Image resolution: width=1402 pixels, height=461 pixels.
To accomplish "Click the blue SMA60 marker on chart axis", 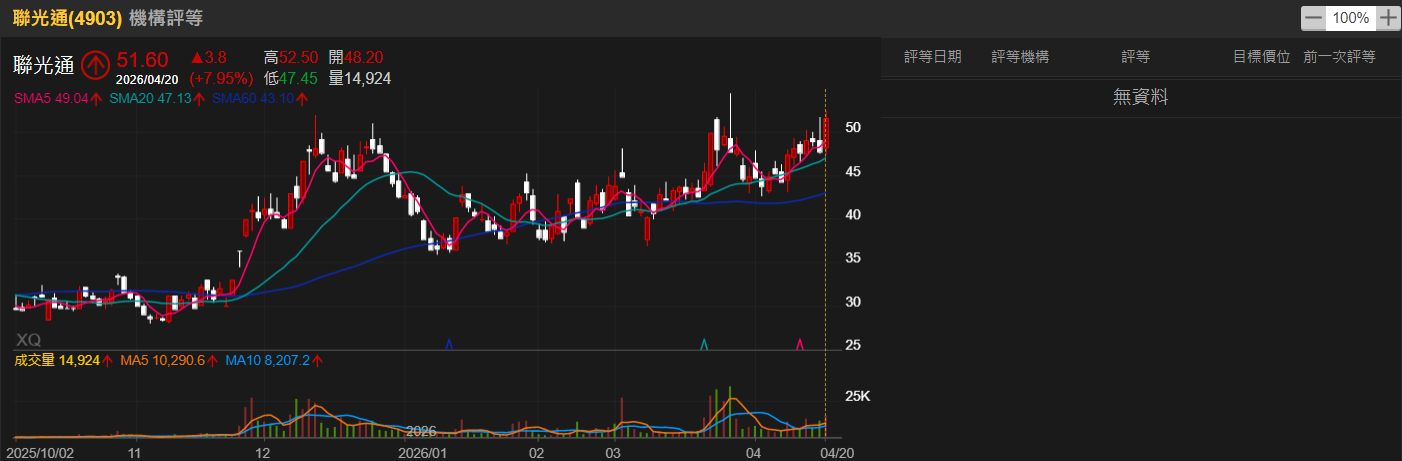I will (448, 344).
